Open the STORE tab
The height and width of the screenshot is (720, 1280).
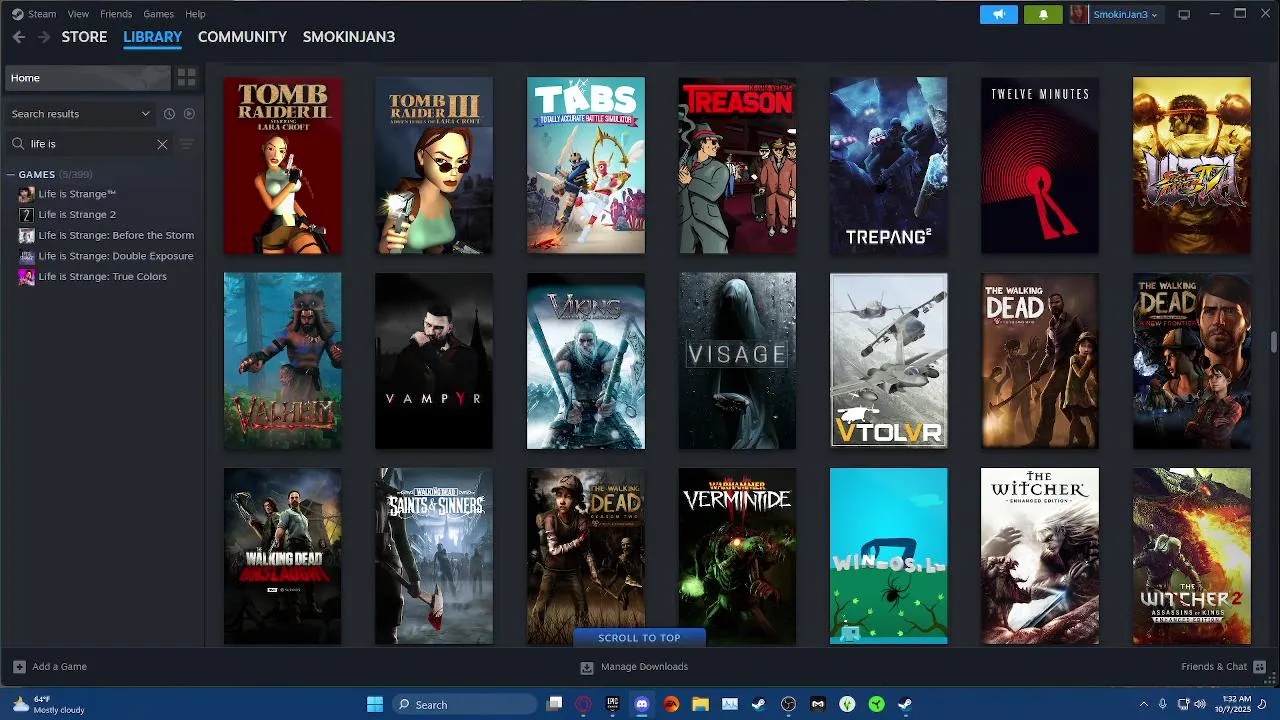84,37
